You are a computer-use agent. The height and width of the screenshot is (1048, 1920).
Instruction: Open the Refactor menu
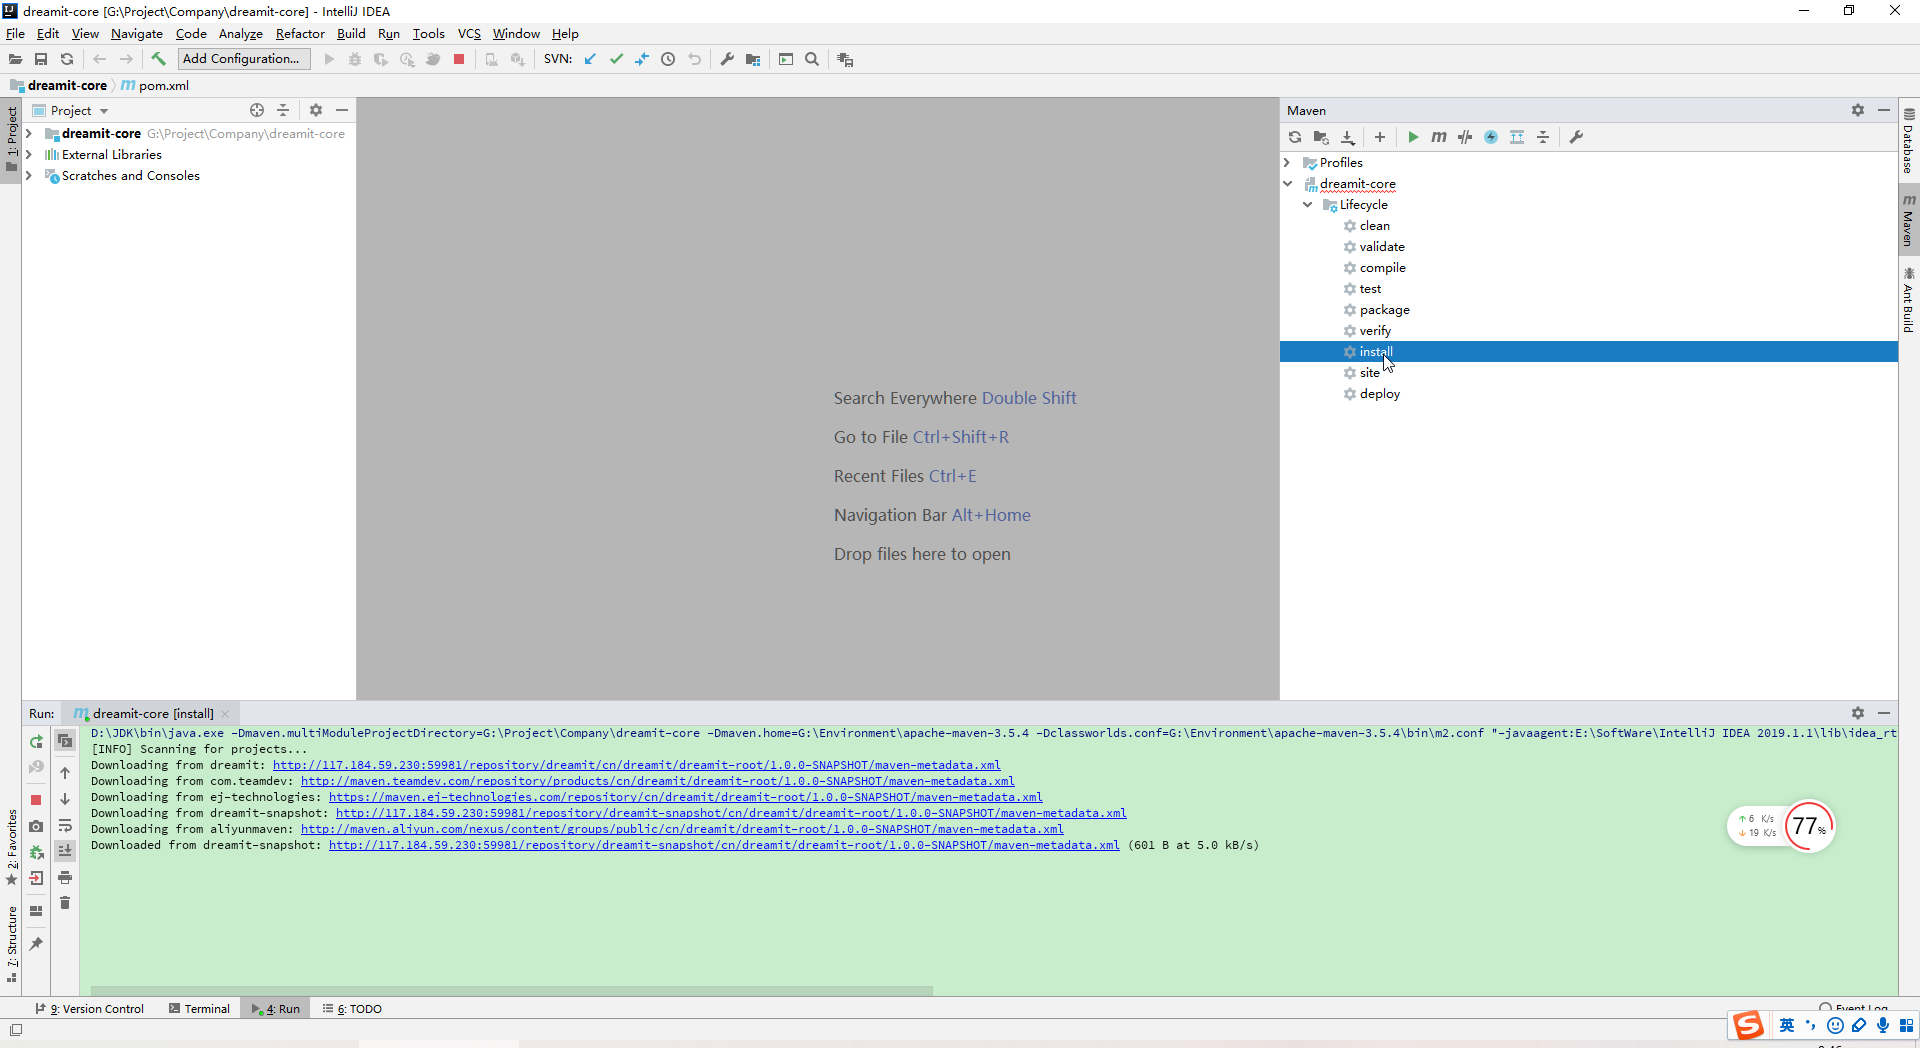coord(300,33)
